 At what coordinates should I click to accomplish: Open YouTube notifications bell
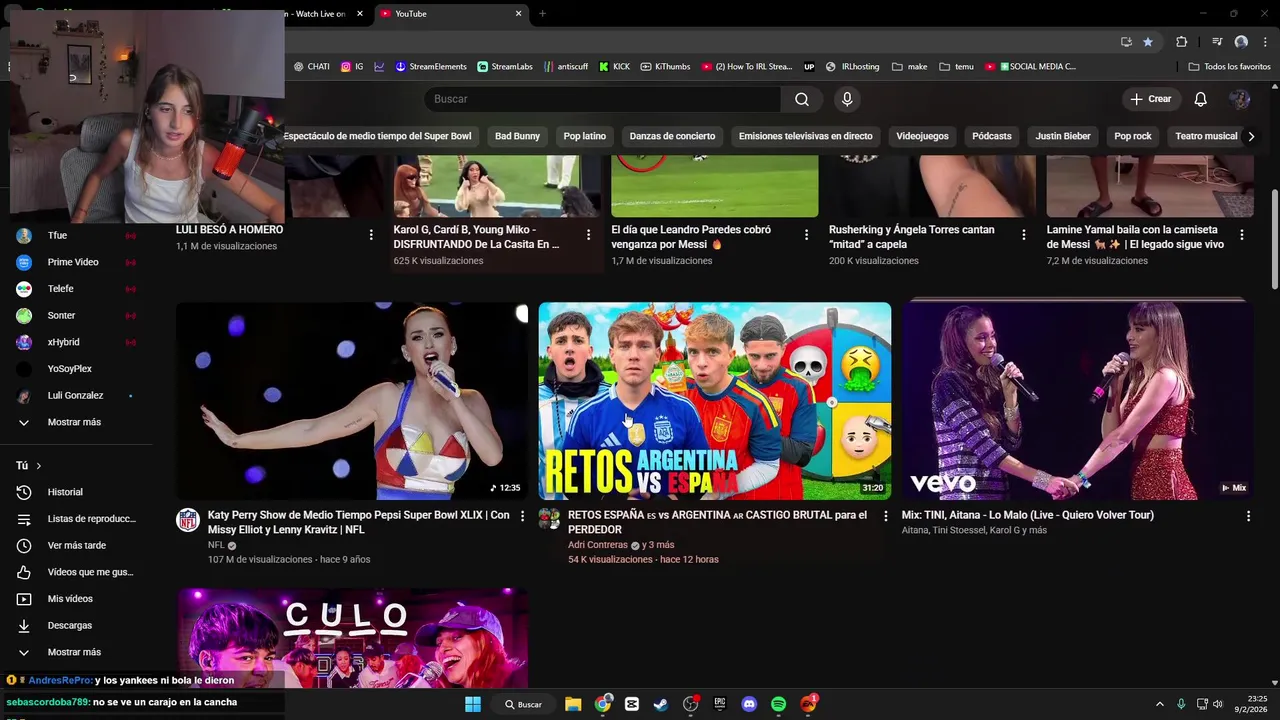(1200, 99)
